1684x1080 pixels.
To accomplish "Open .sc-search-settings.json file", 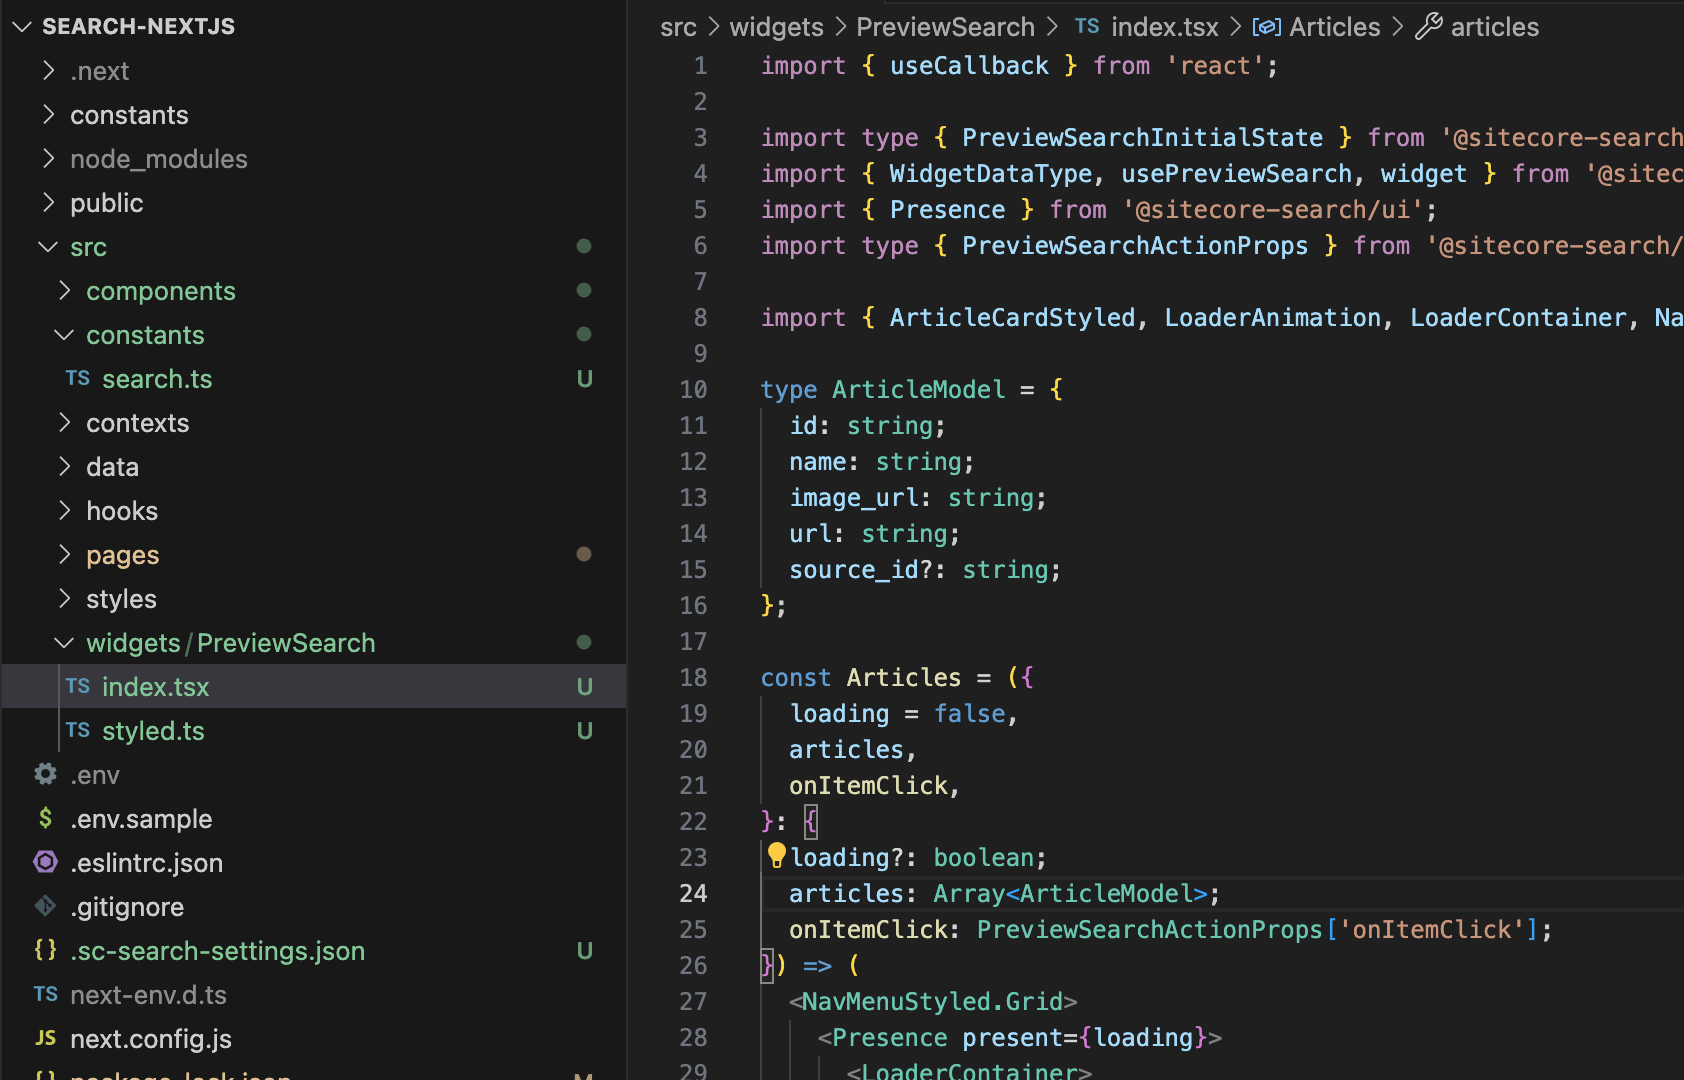I will pyautogui.click(x=217, y=951).
